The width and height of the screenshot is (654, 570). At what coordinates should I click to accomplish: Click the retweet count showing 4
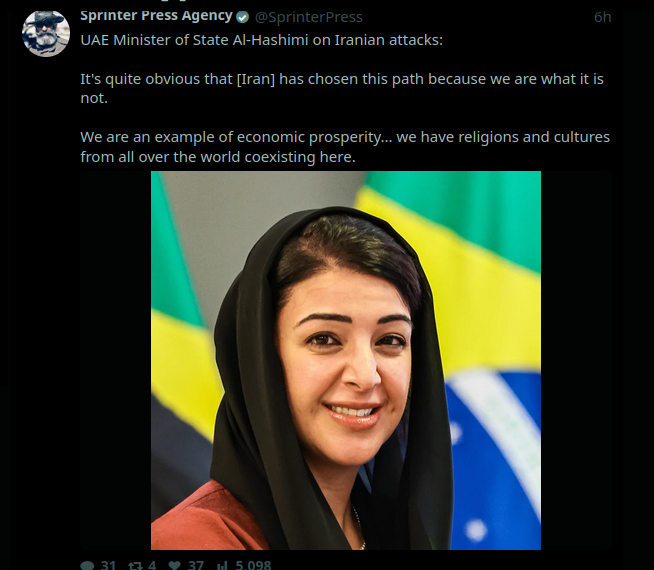152,565
